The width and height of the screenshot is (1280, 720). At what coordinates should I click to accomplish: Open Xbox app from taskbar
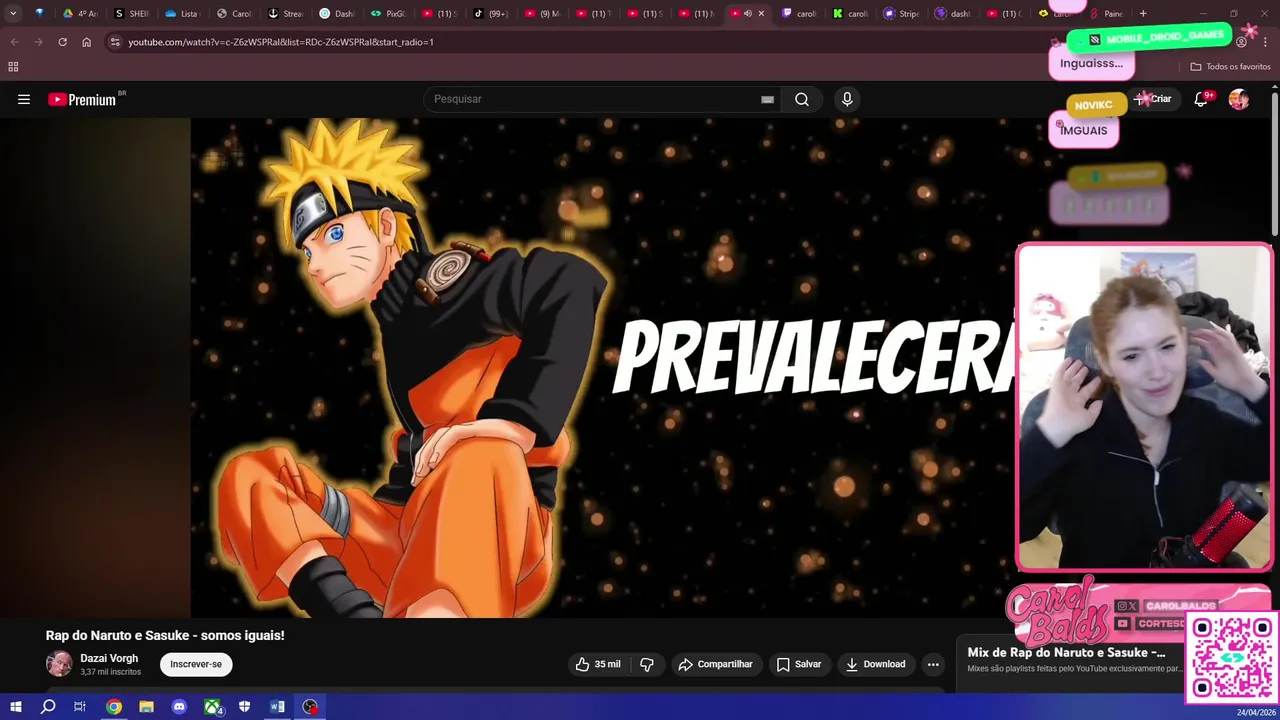pos(212,707)
